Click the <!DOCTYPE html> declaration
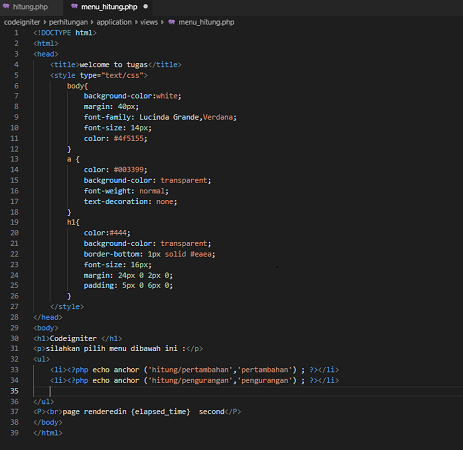This screenshot has width=463, height=450. (x=65, y=33)
